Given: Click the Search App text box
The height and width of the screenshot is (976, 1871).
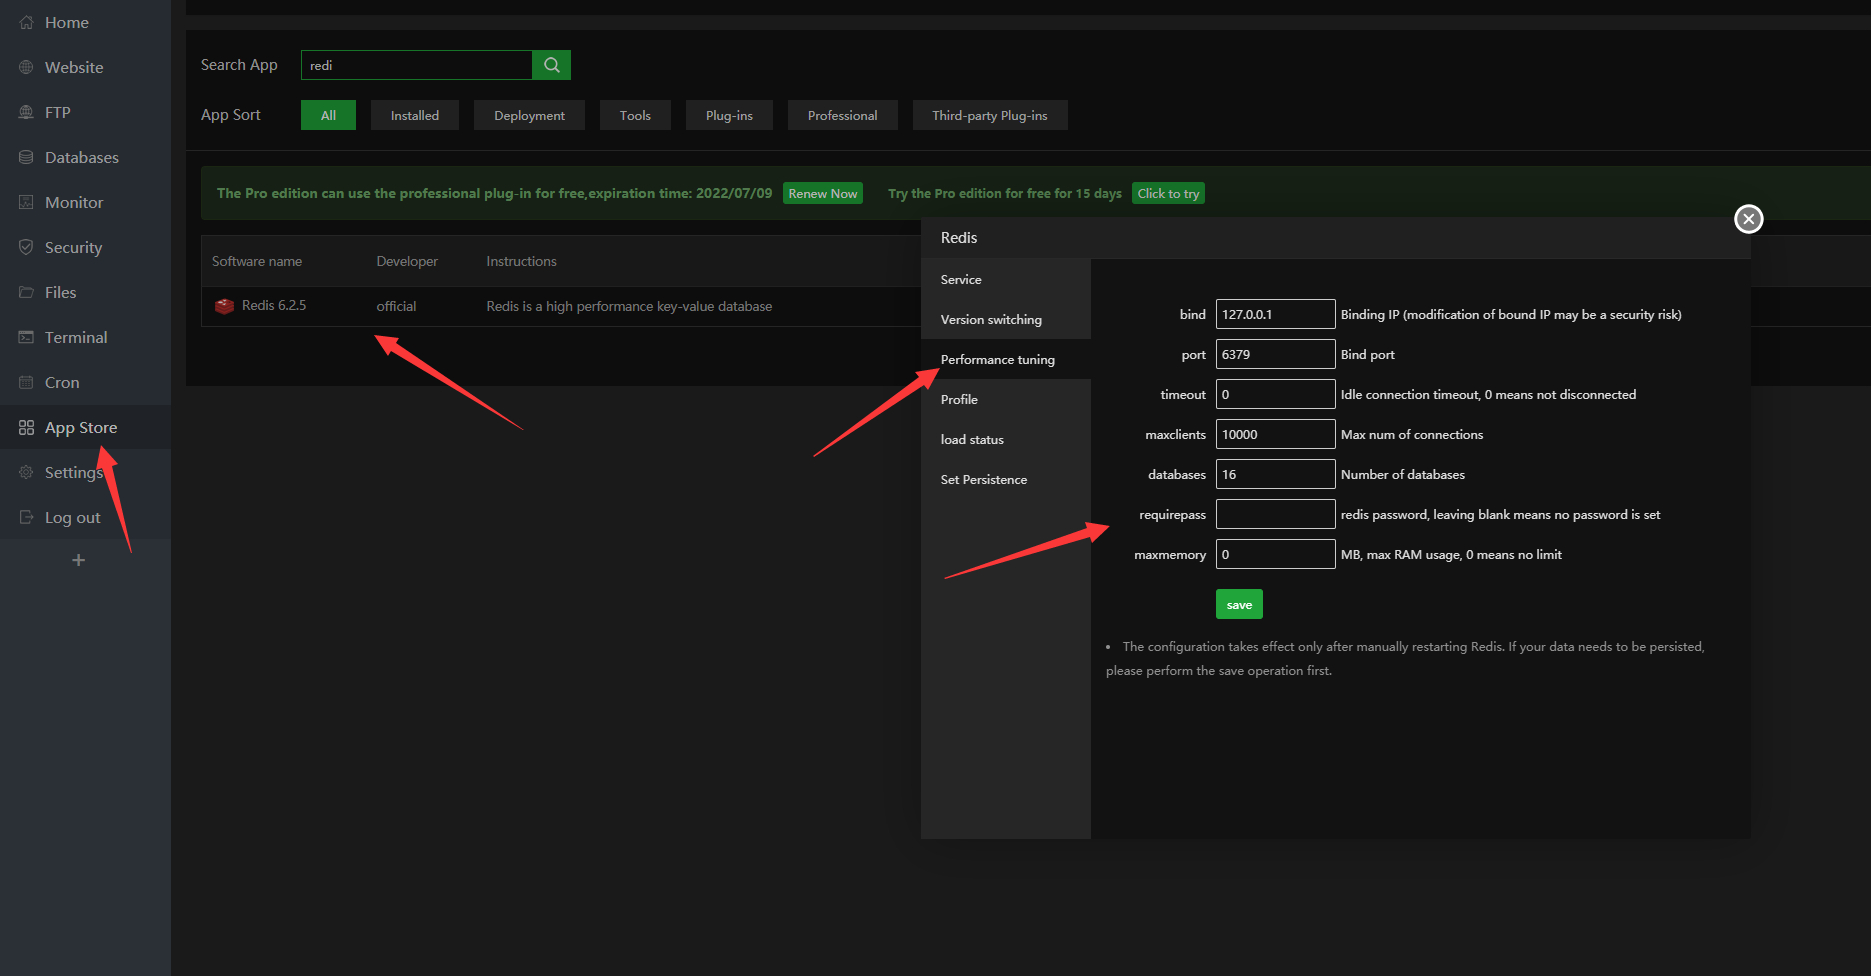Looking at the screenshot, I should point(416,65).
